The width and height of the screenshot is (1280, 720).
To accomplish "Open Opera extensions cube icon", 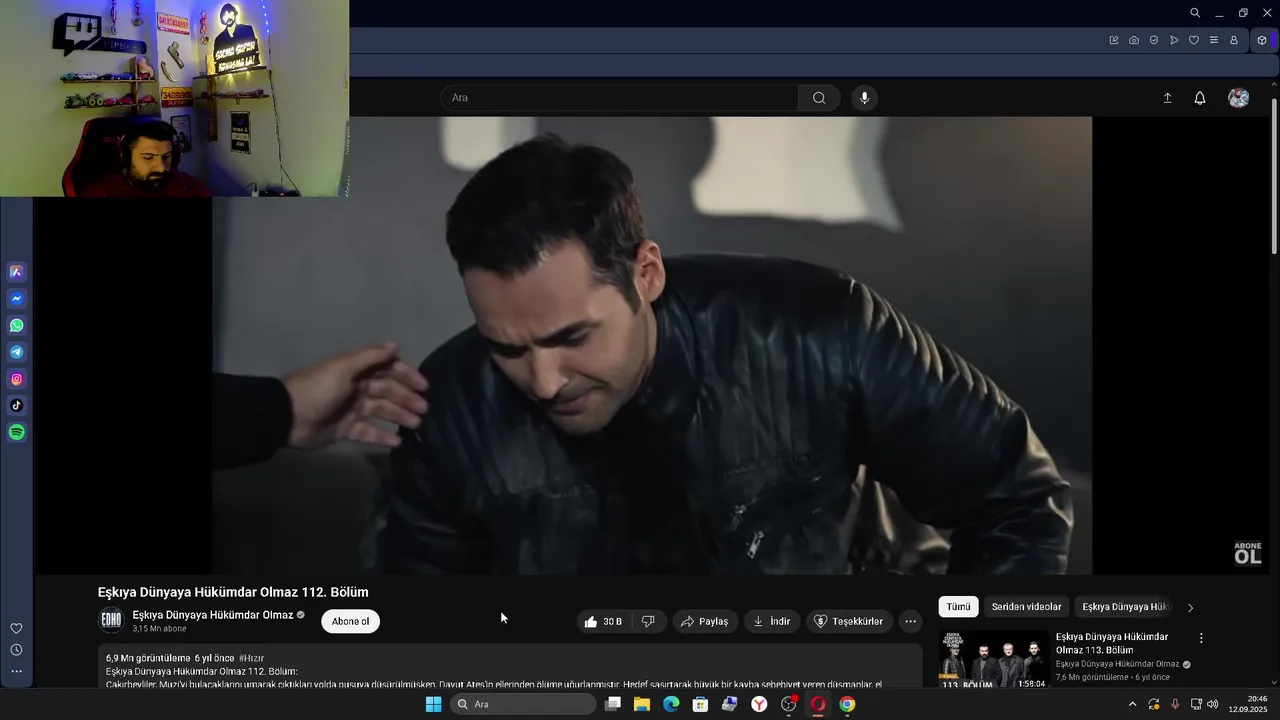I will [x=1262, y=40].
